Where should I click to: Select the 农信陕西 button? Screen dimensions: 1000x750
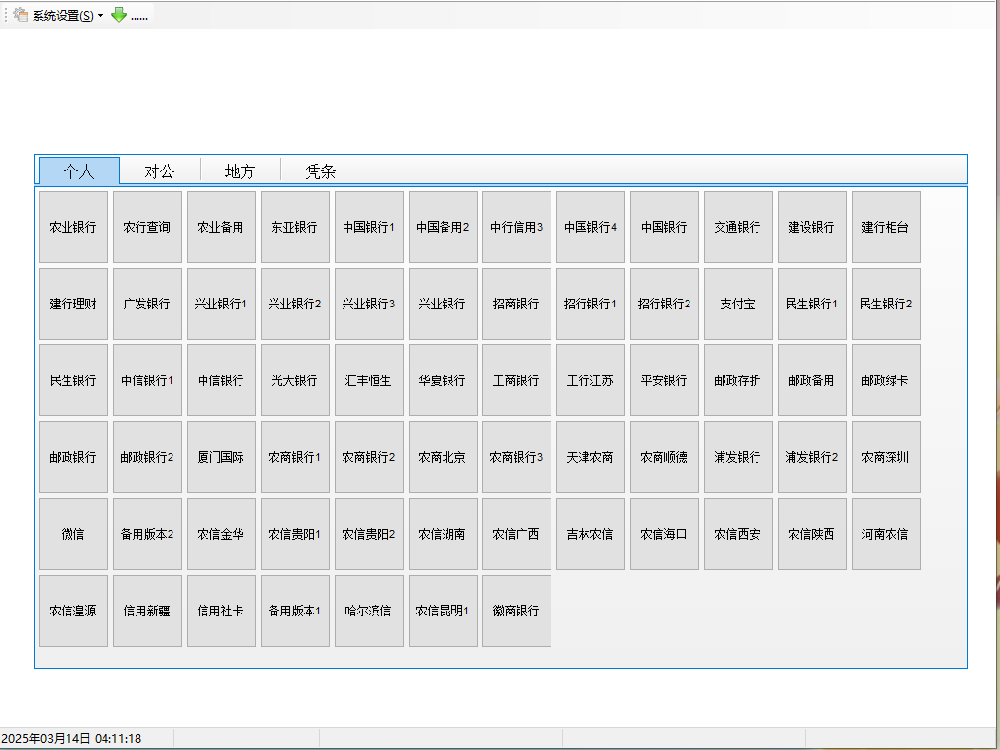point(812,534)
